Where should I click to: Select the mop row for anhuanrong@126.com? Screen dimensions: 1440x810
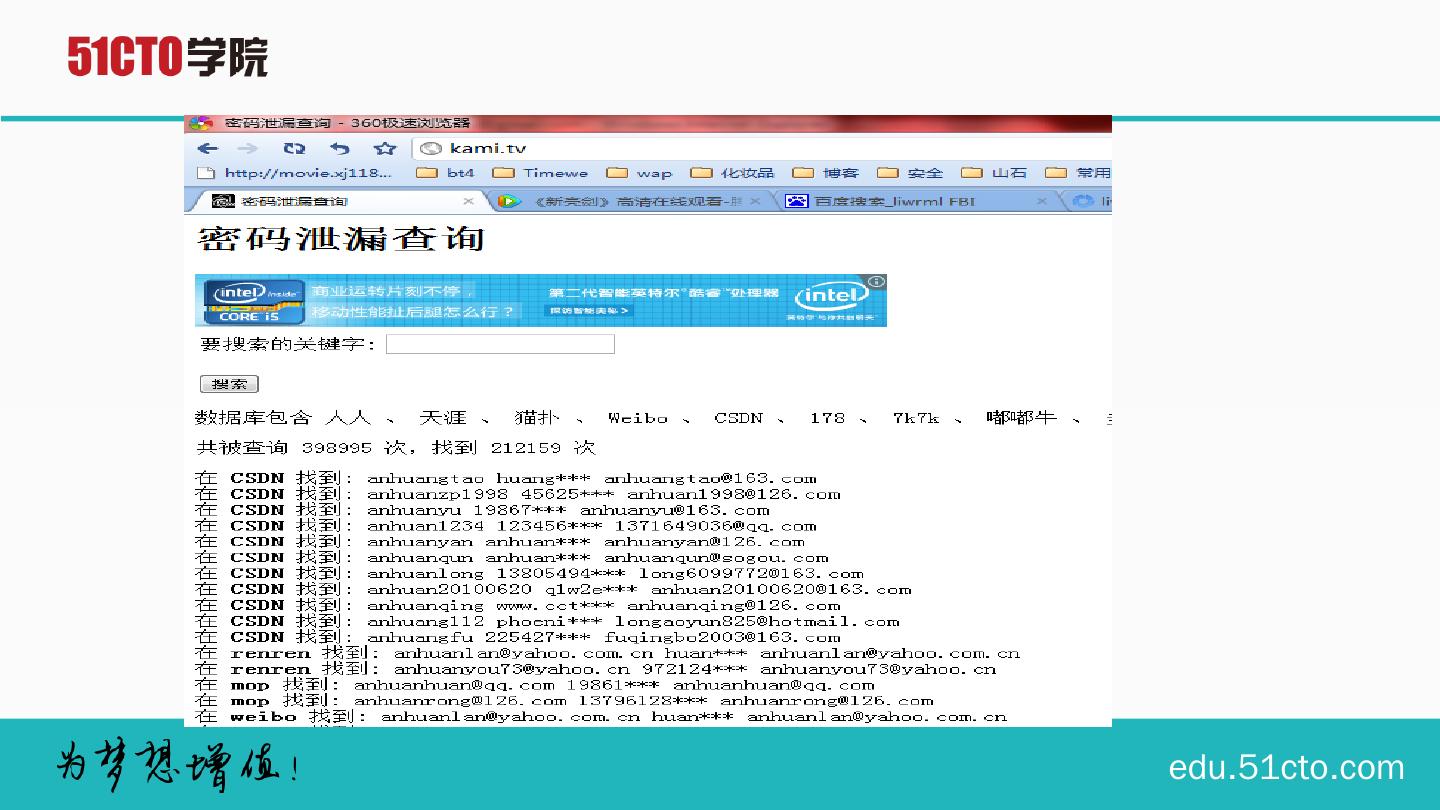pos(564,701)
